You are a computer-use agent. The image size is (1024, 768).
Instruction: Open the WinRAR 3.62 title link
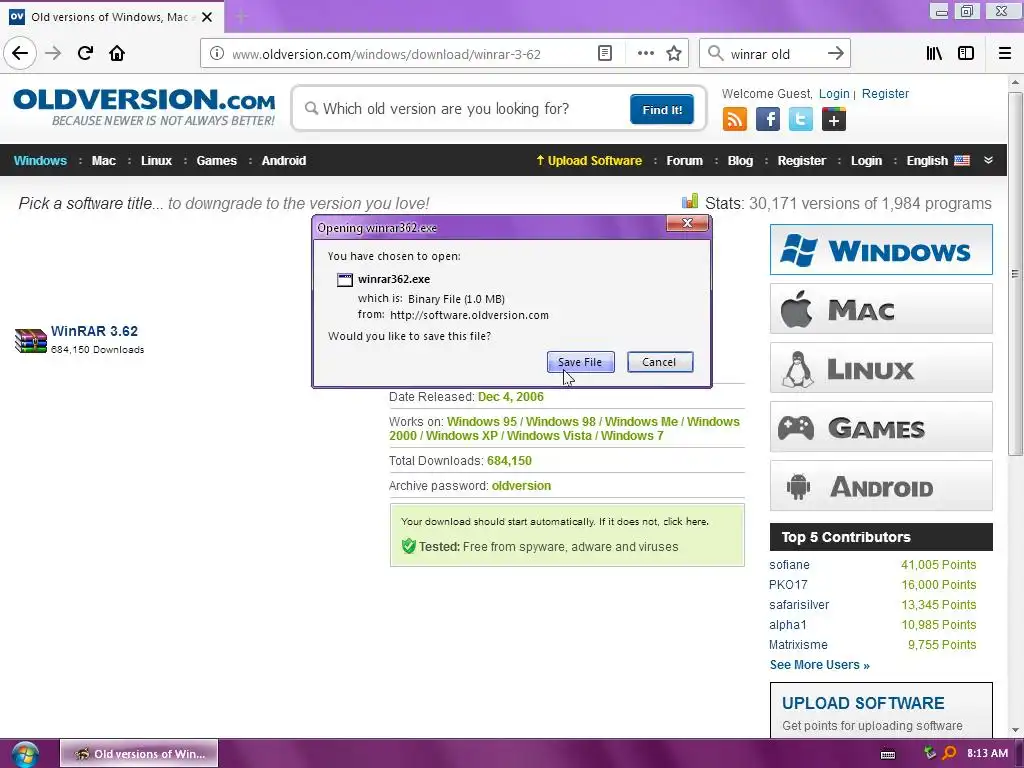tap(94, 331)
